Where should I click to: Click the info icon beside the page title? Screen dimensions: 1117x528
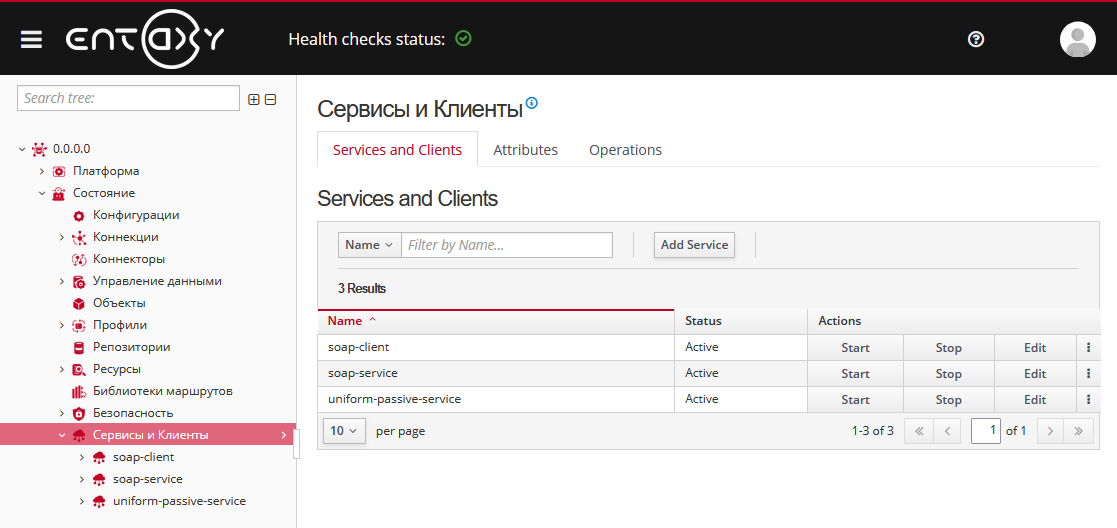click(x=531, y=103)
